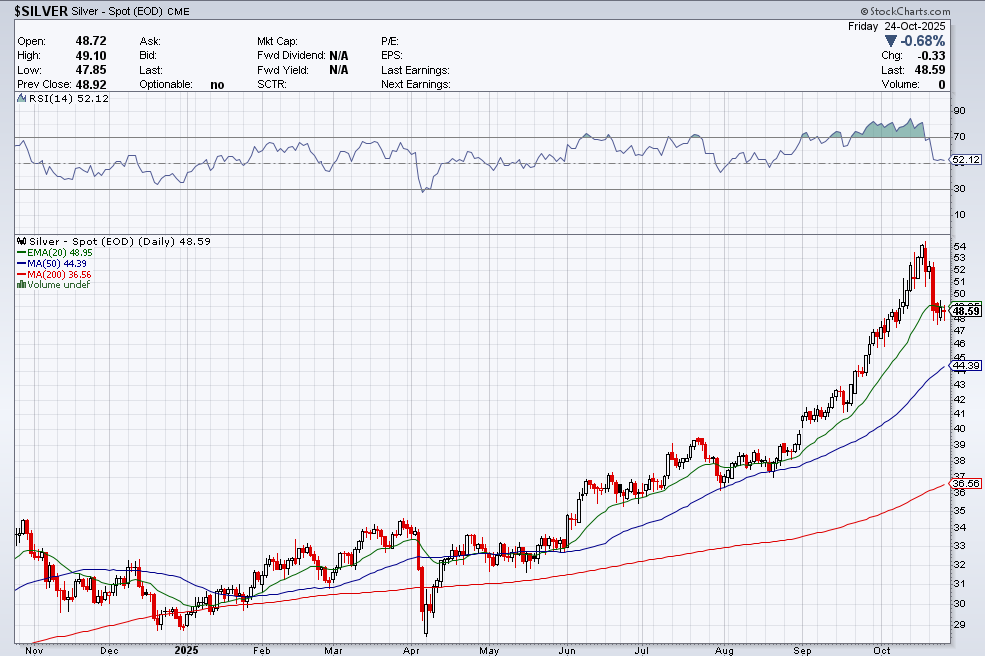Click the 'MA(50) 44.39' legend text
This screenshot has height=656, width=985.
pyautogui.click(x=57, y=264)
